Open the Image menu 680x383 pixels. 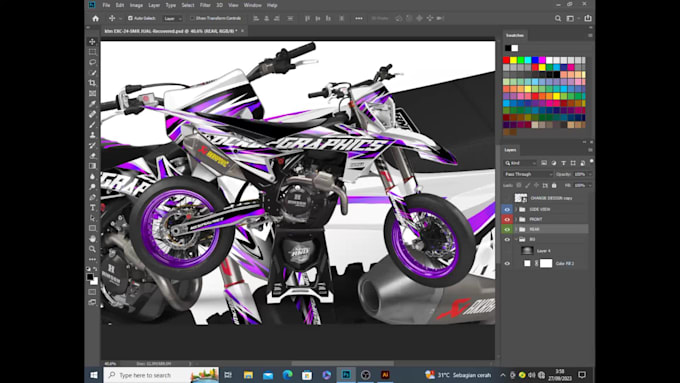[136, 5]
